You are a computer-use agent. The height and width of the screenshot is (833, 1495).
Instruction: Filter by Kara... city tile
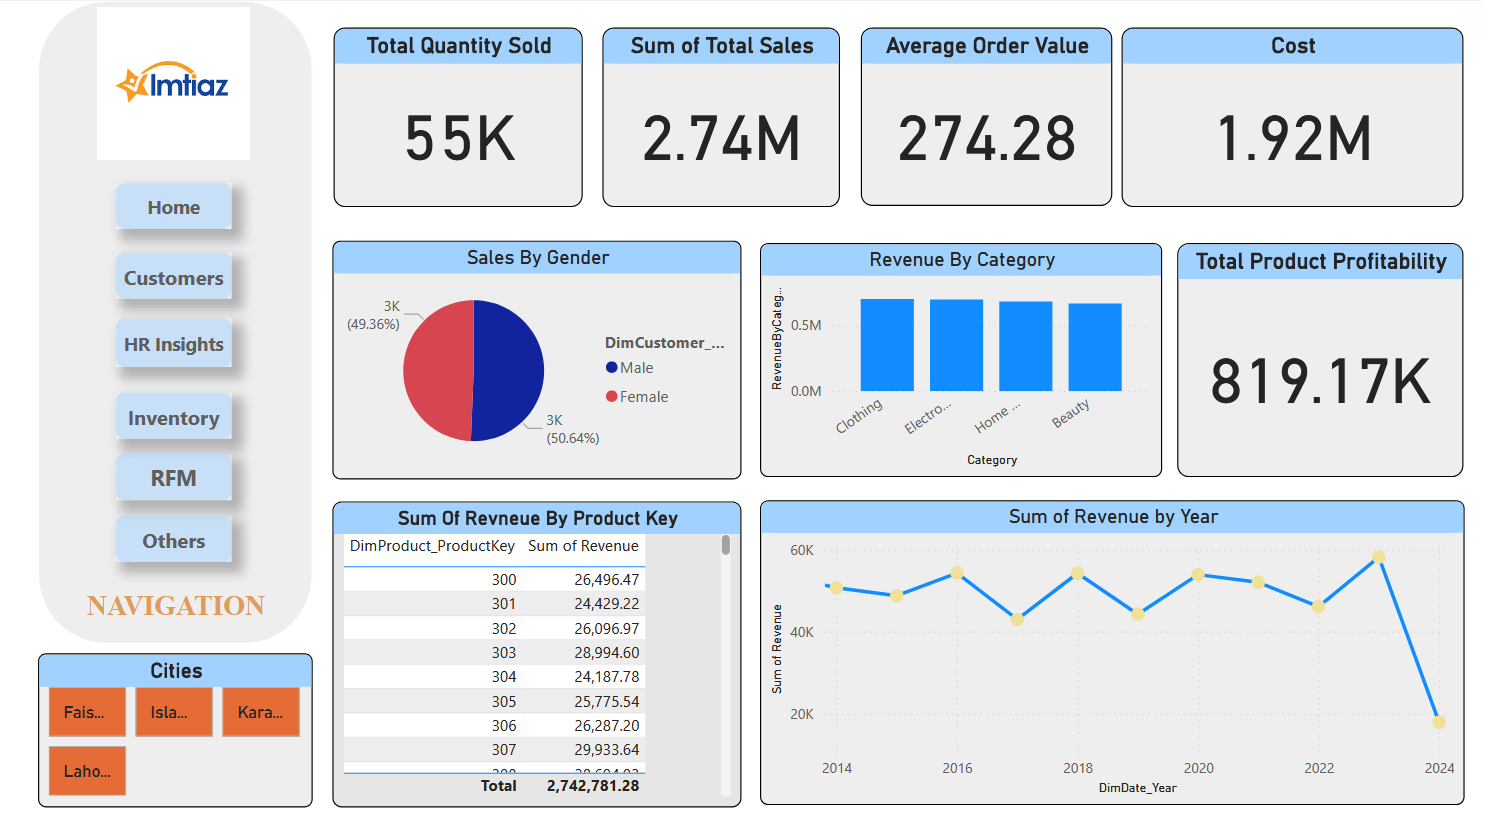261,712
